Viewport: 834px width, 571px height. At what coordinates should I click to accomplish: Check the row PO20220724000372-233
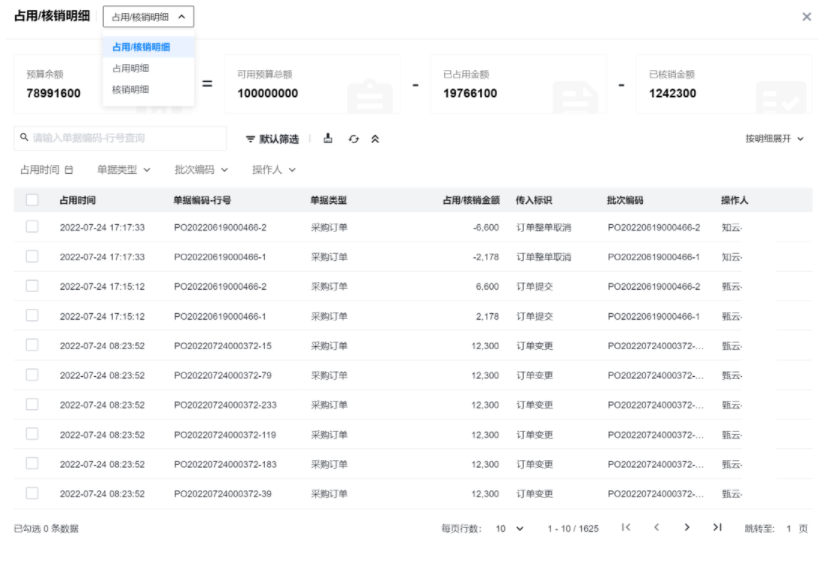32,404
